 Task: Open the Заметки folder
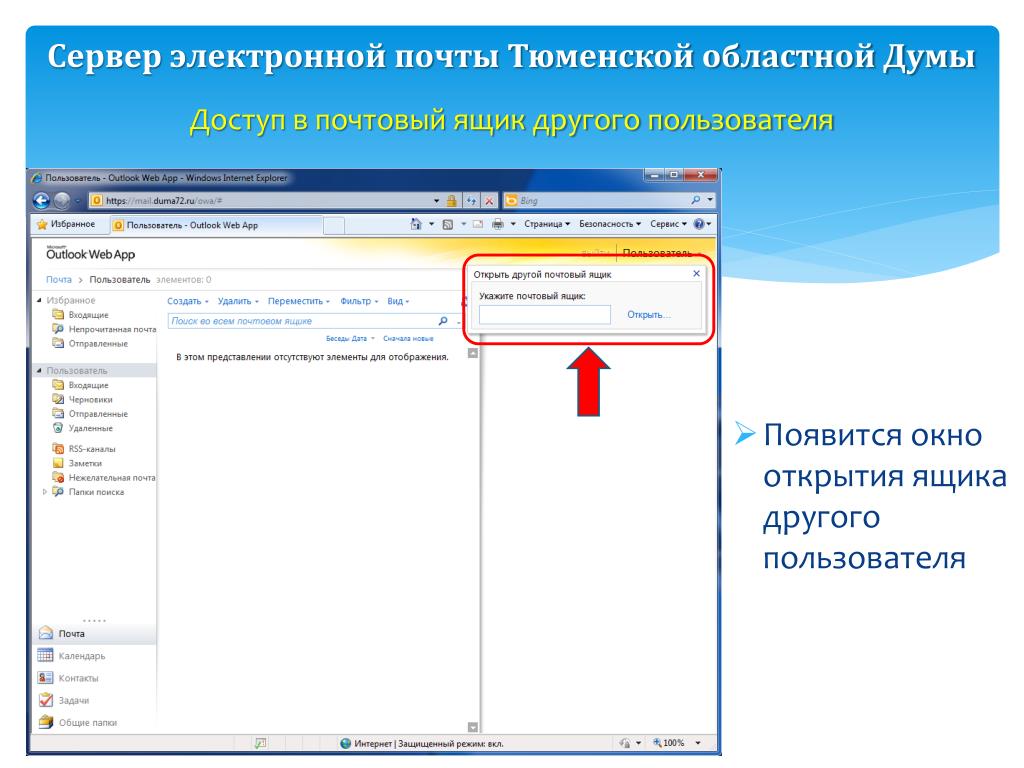coord(77,463)
